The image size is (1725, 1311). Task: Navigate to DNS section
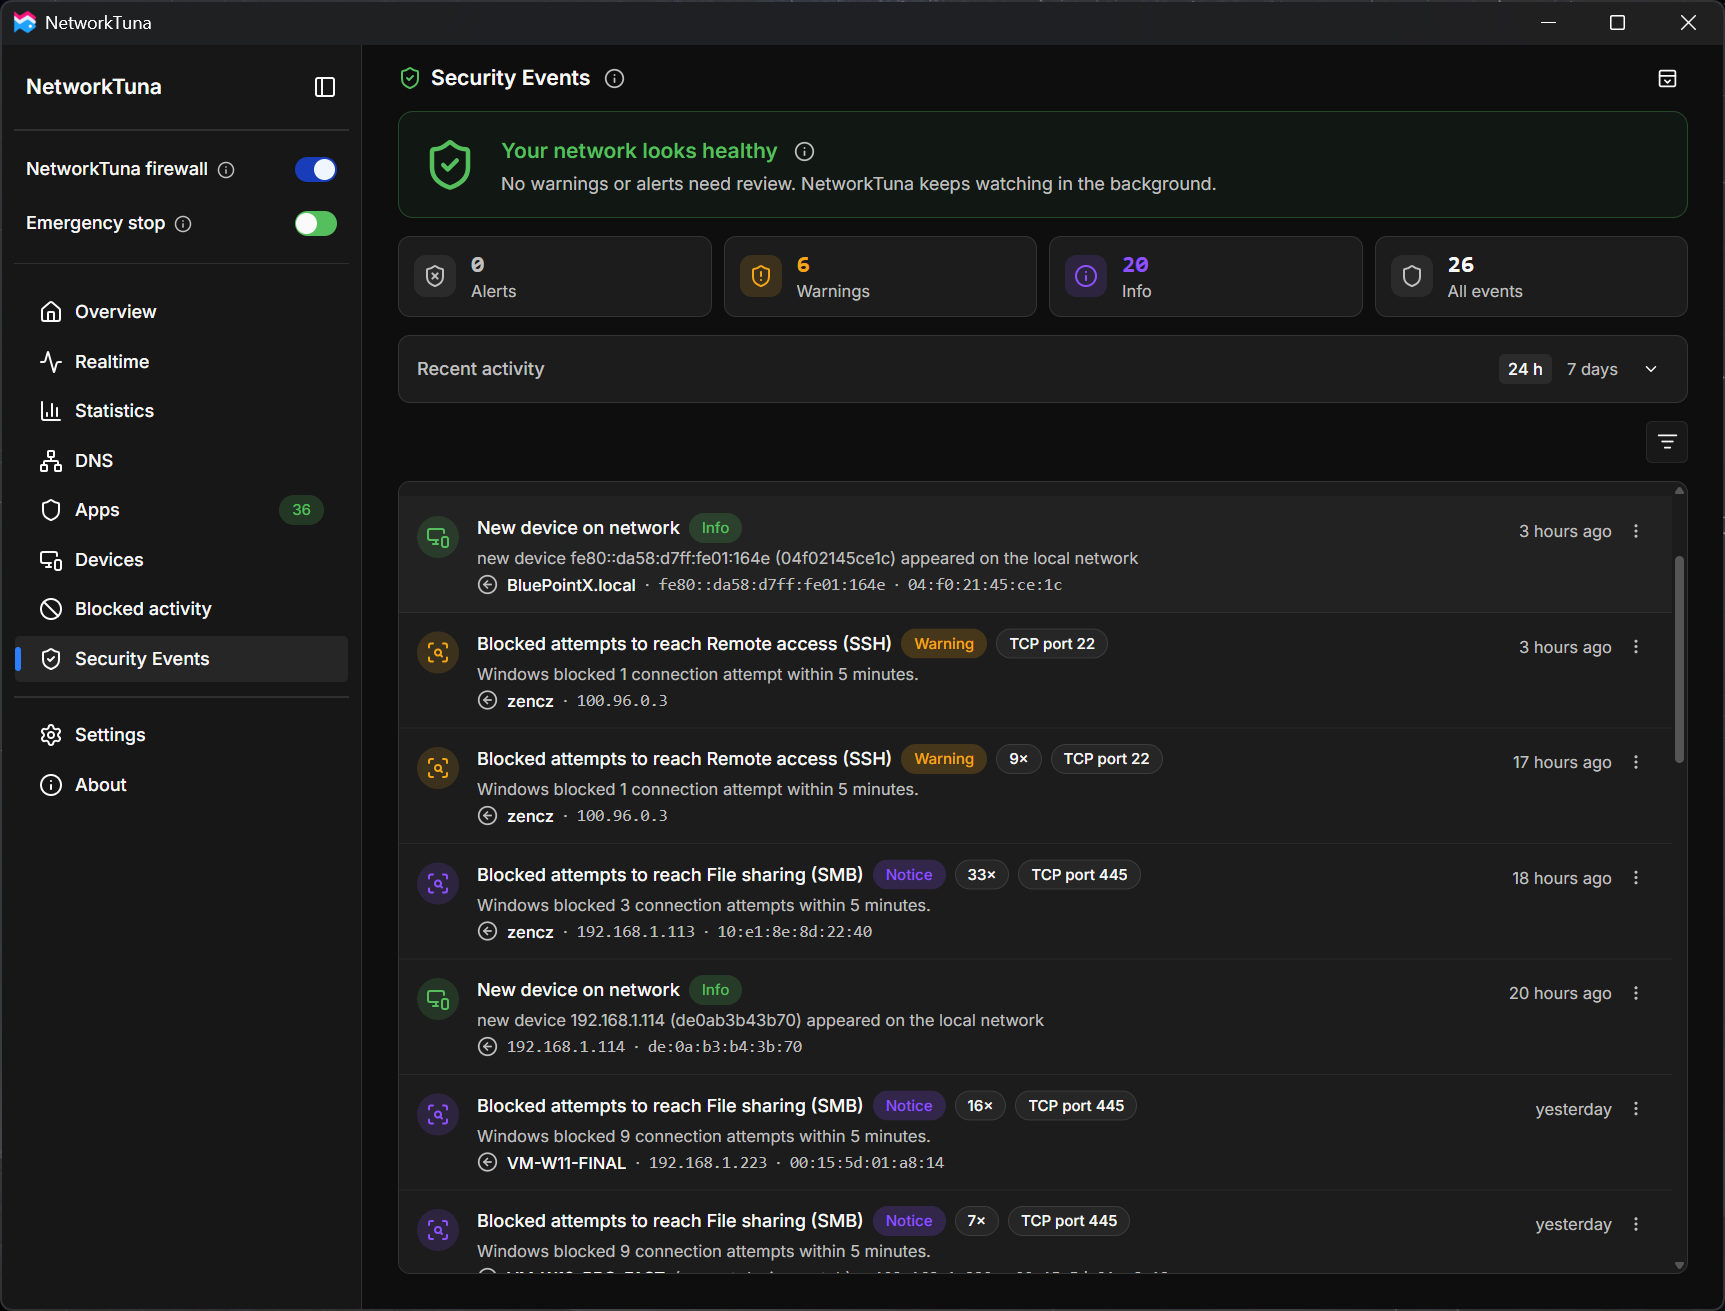coord(181,461)
